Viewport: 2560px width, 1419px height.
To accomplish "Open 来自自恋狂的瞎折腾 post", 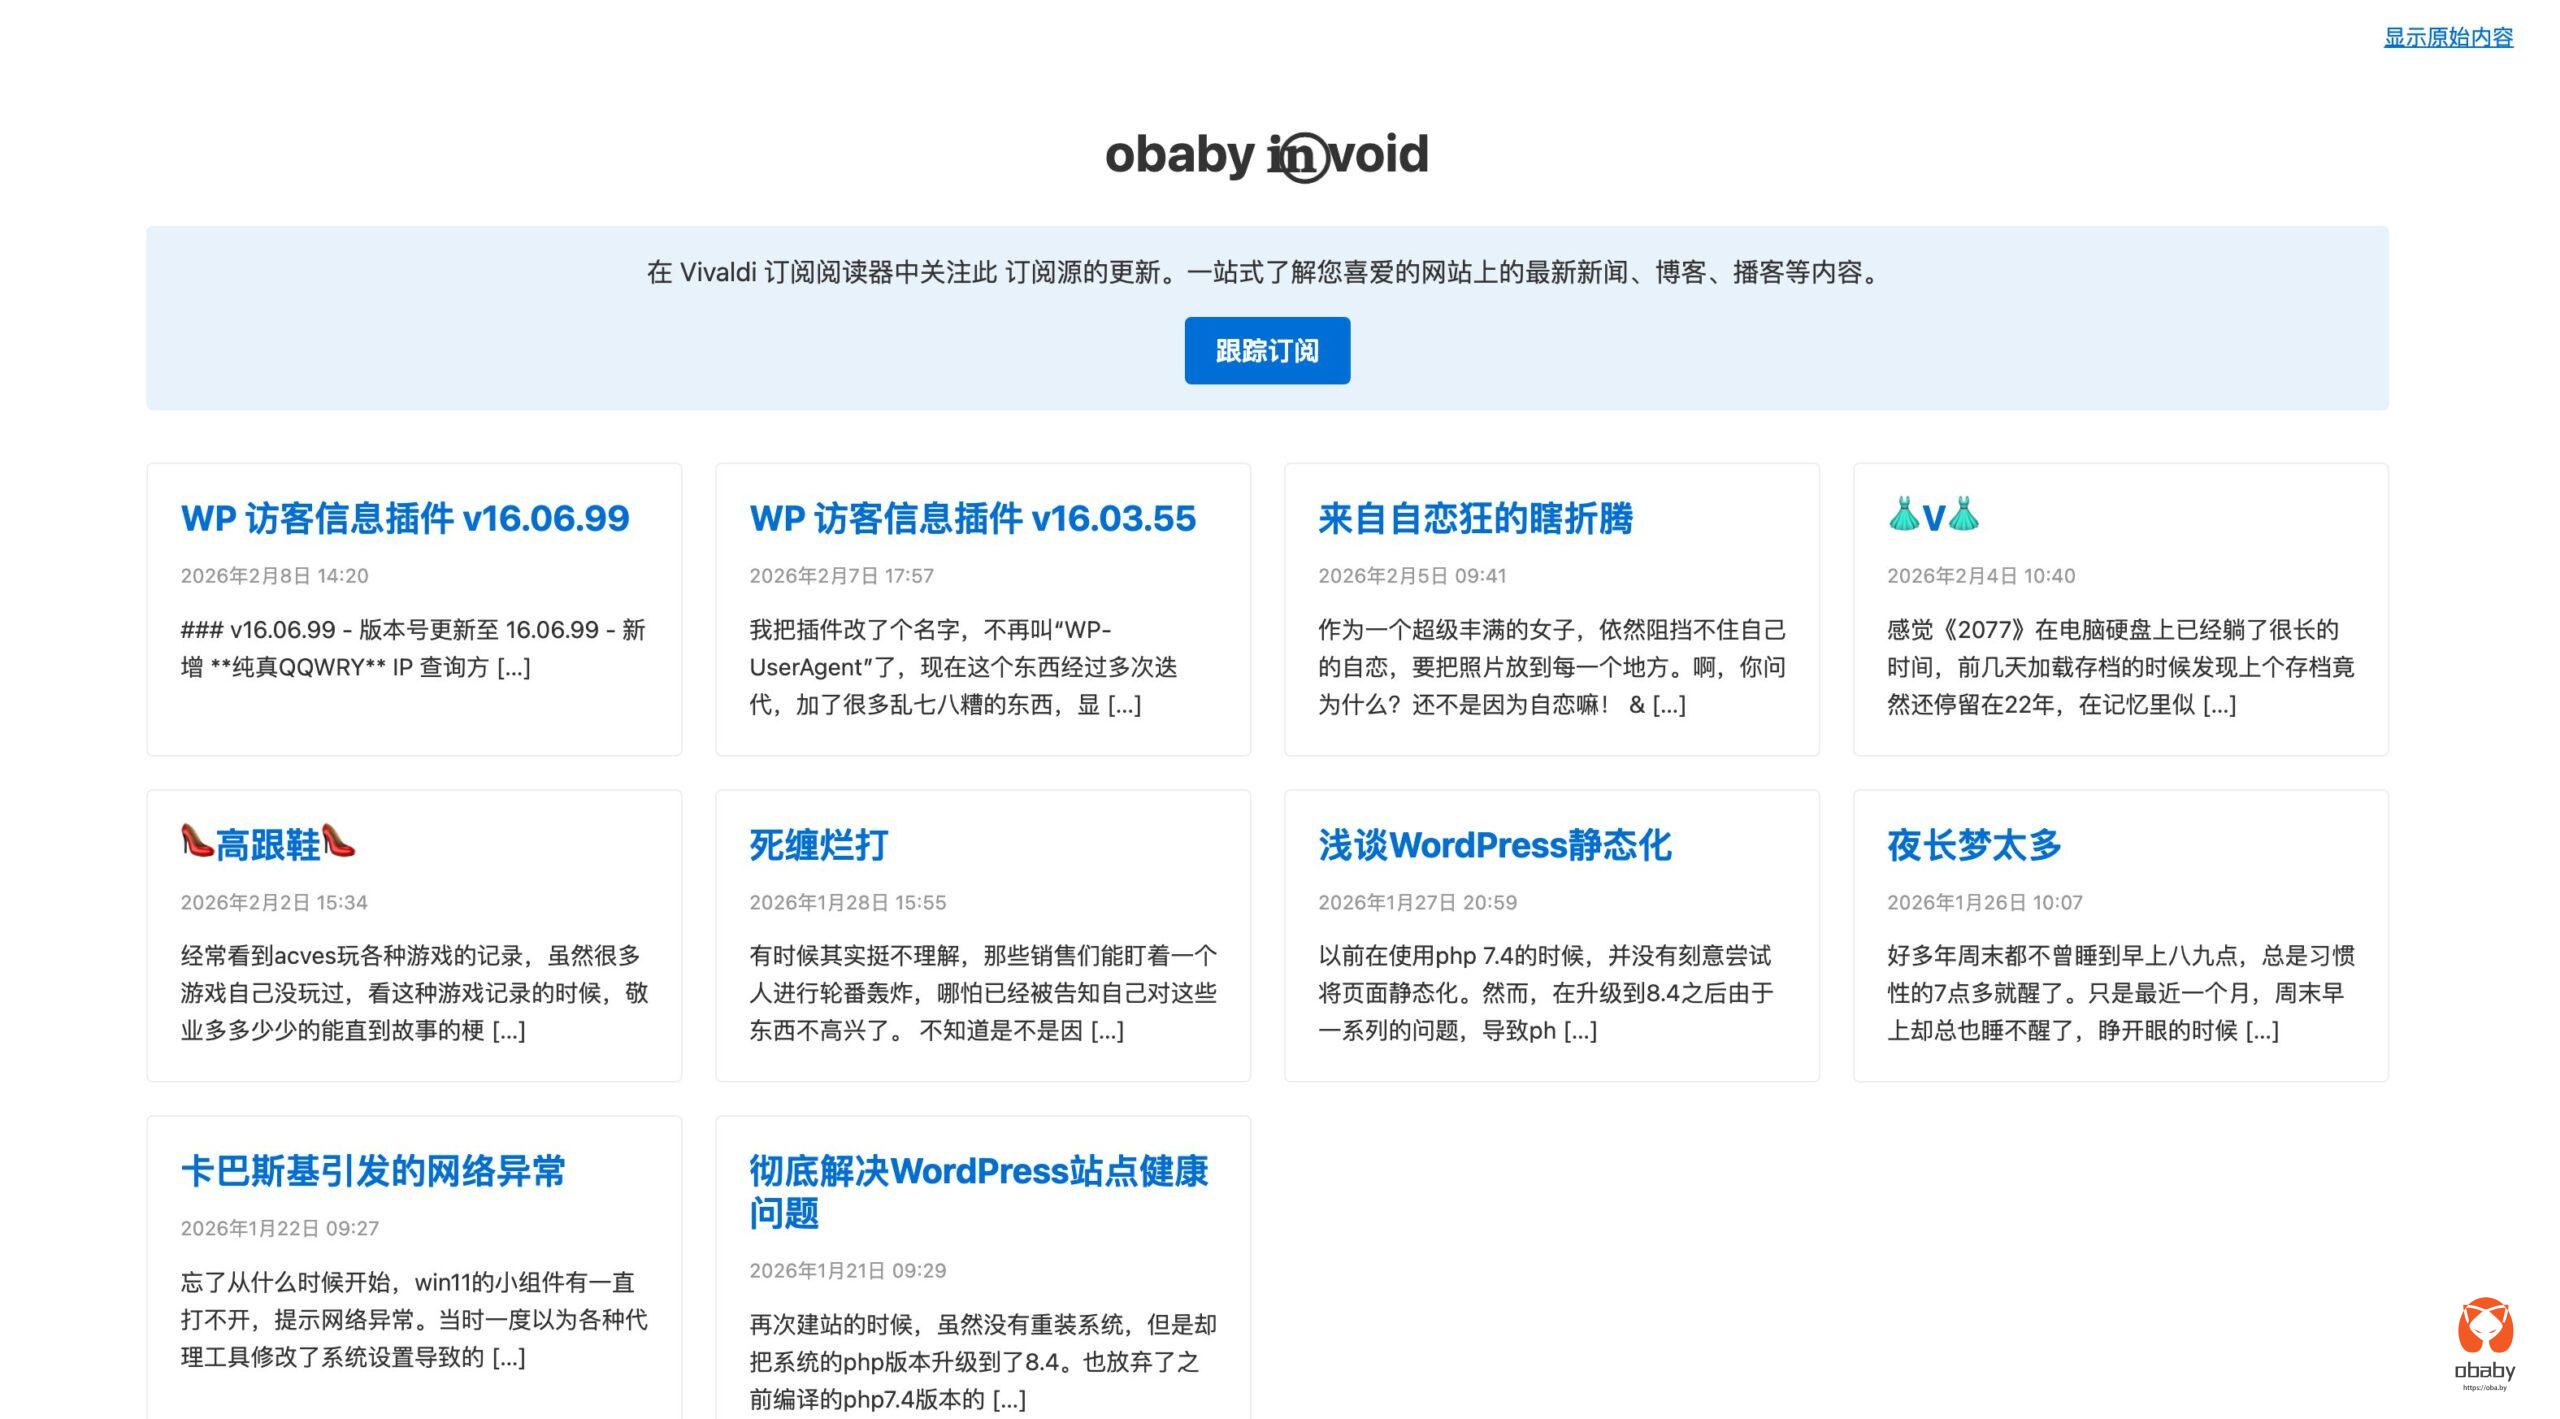I will (x=1475, y=518).
